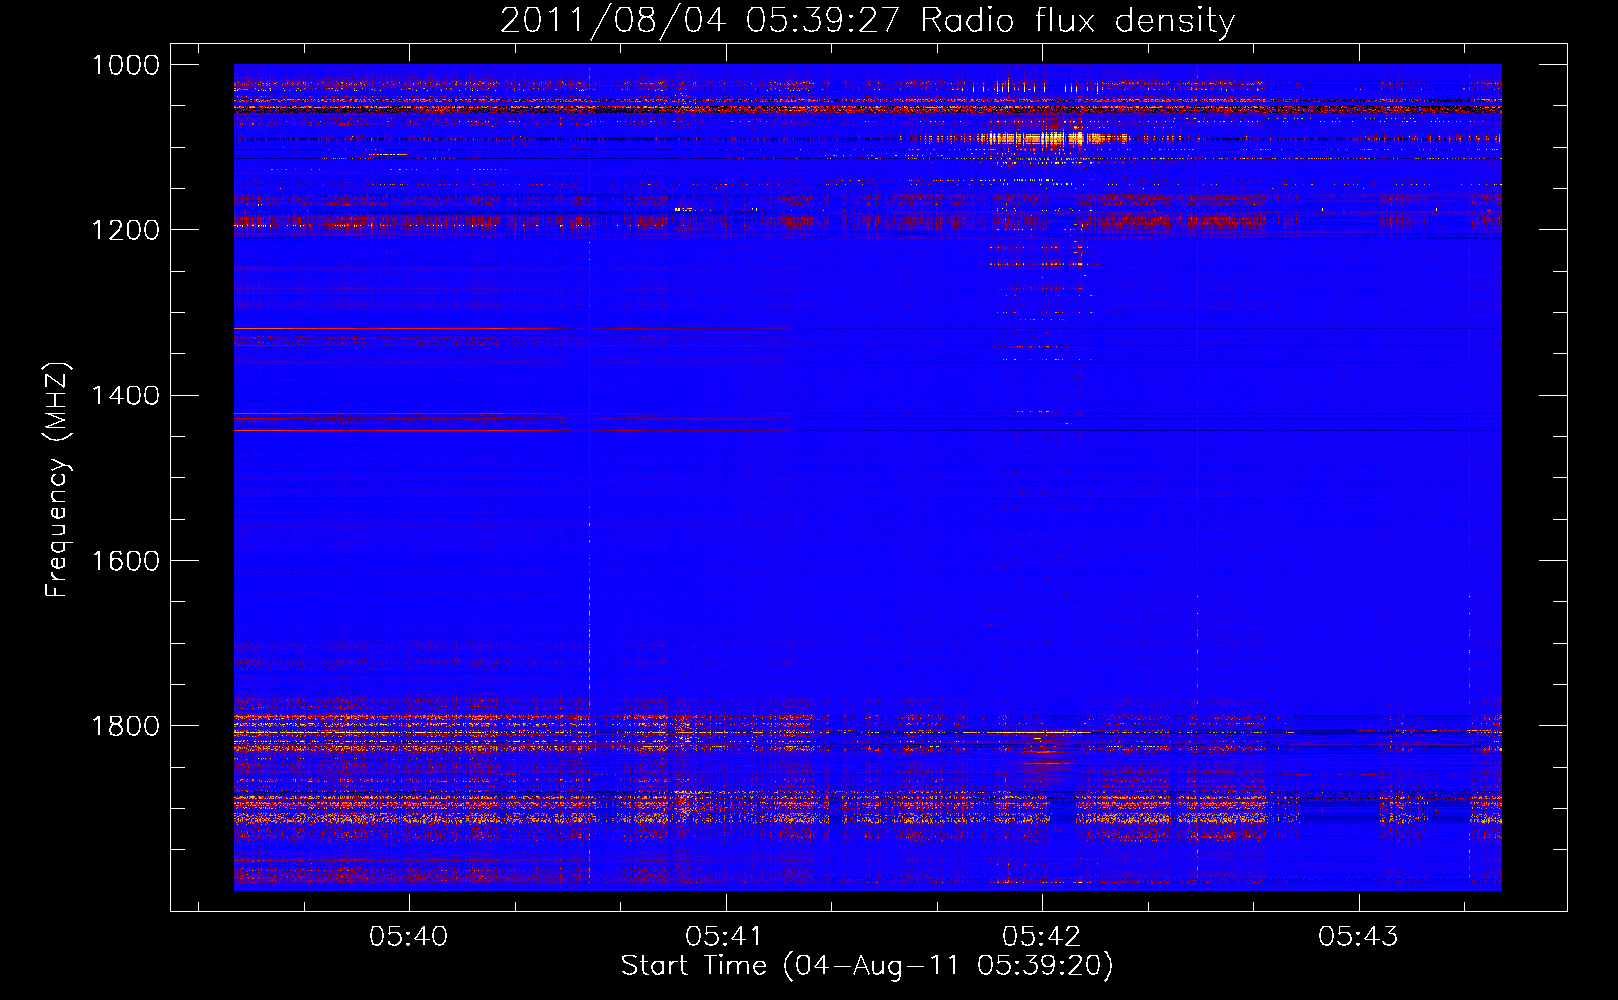The height and width of the screenshot is (1000, 1618).
Task: Click the 1800 frequency tick label
Action: coord(126,726)
